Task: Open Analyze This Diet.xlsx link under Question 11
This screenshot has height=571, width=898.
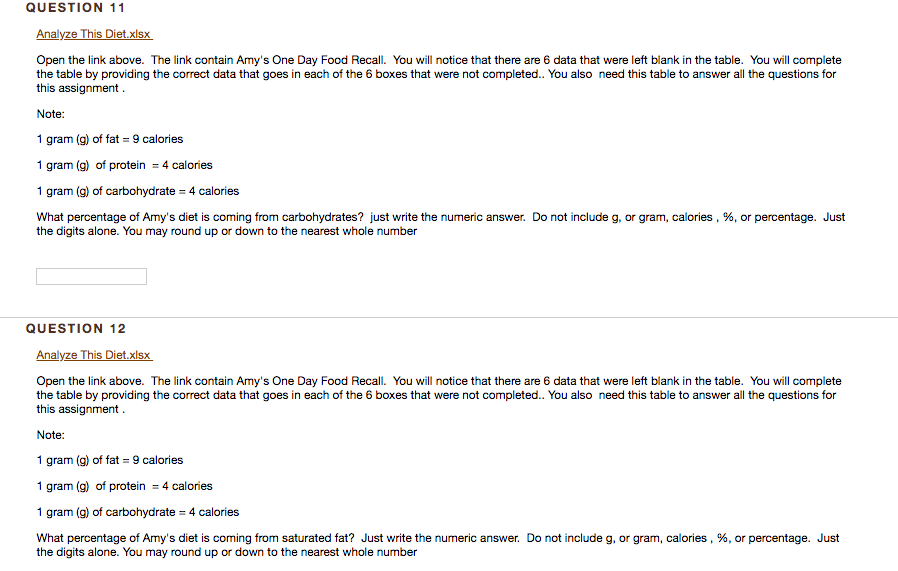Action: click(x=94, y=34)
